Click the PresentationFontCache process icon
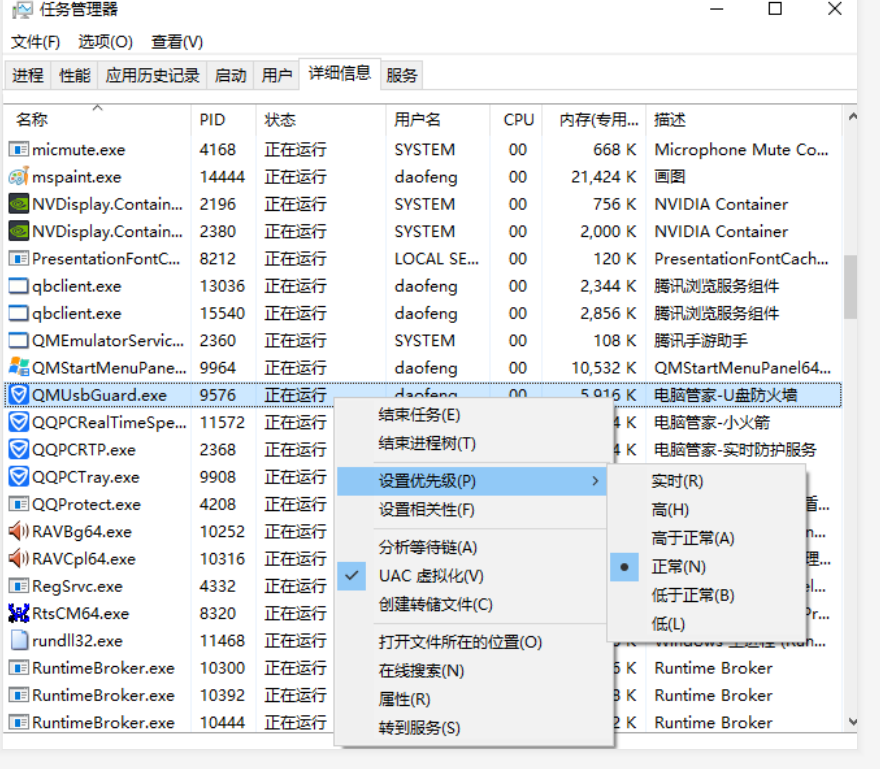 pos(19,259)
